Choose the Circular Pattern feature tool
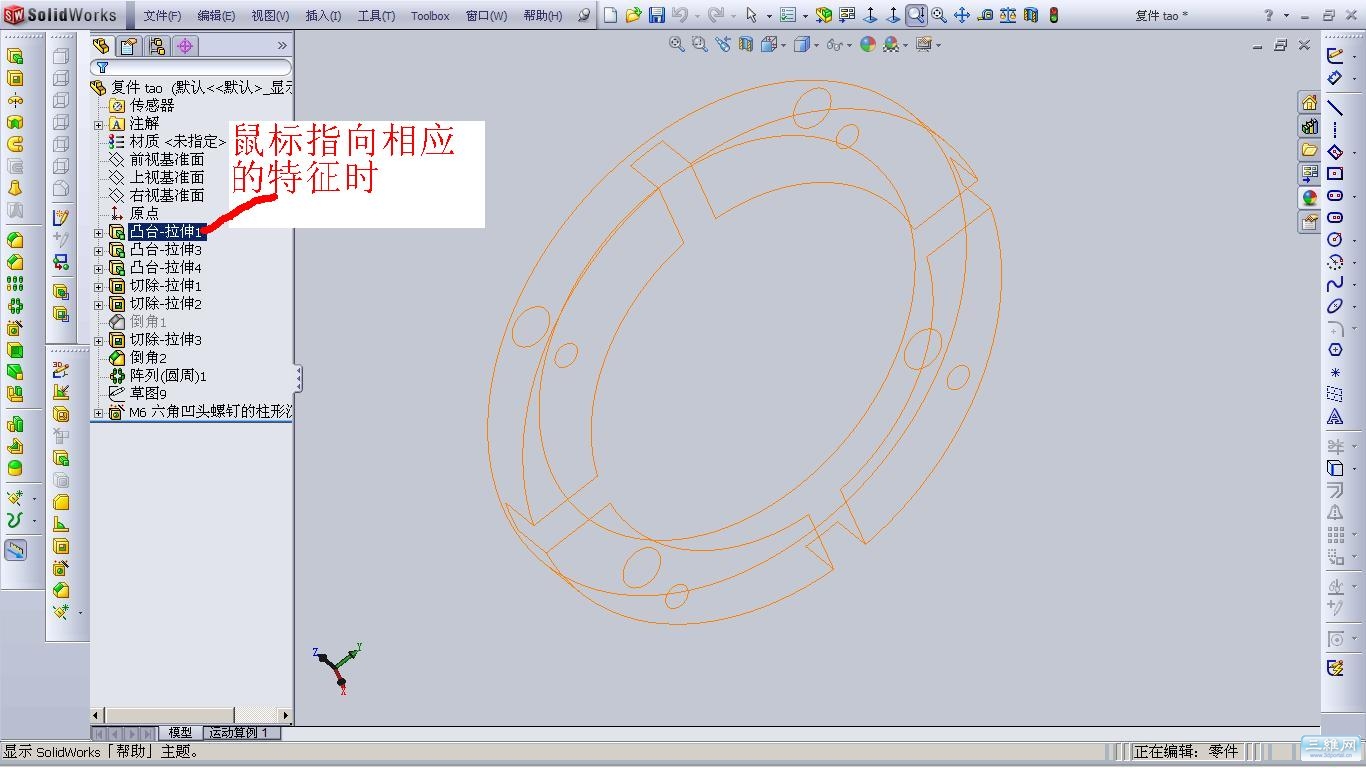1366x768 pixels. click(15, 306)
